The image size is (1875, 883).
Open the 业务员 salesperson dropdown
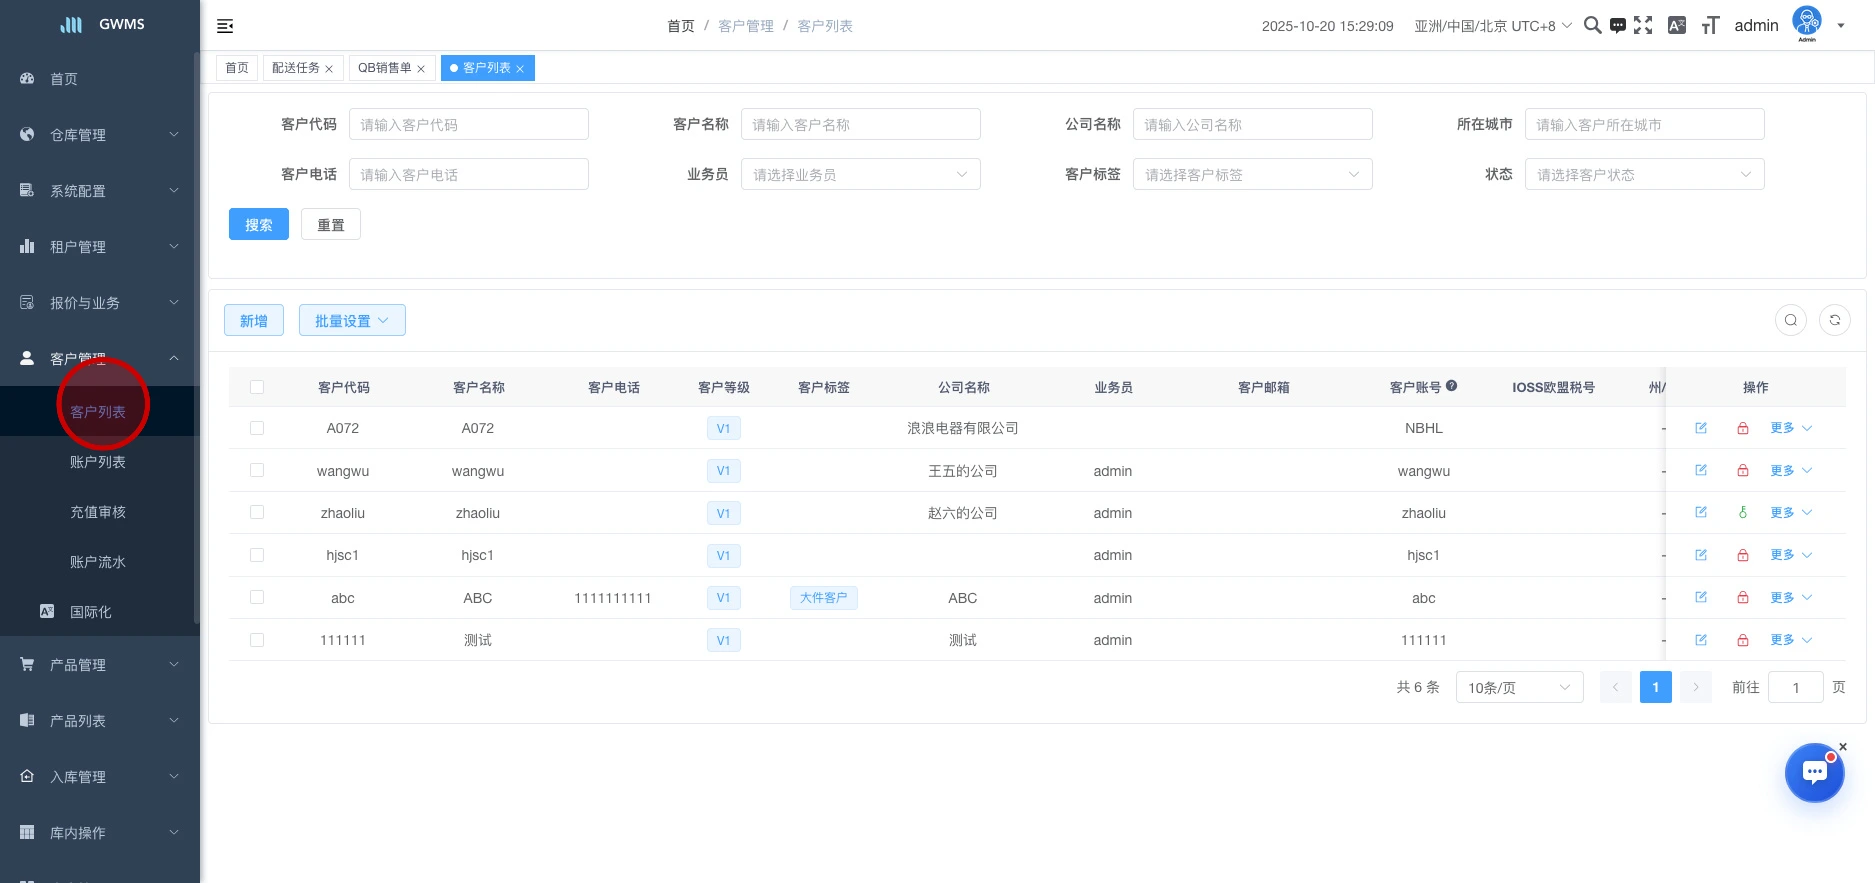click(860, 175)
